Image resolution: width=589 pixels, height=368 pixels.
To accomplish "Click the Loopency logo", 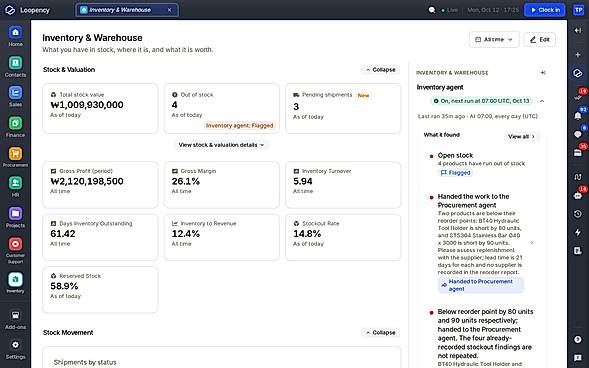I will point(10,10).
